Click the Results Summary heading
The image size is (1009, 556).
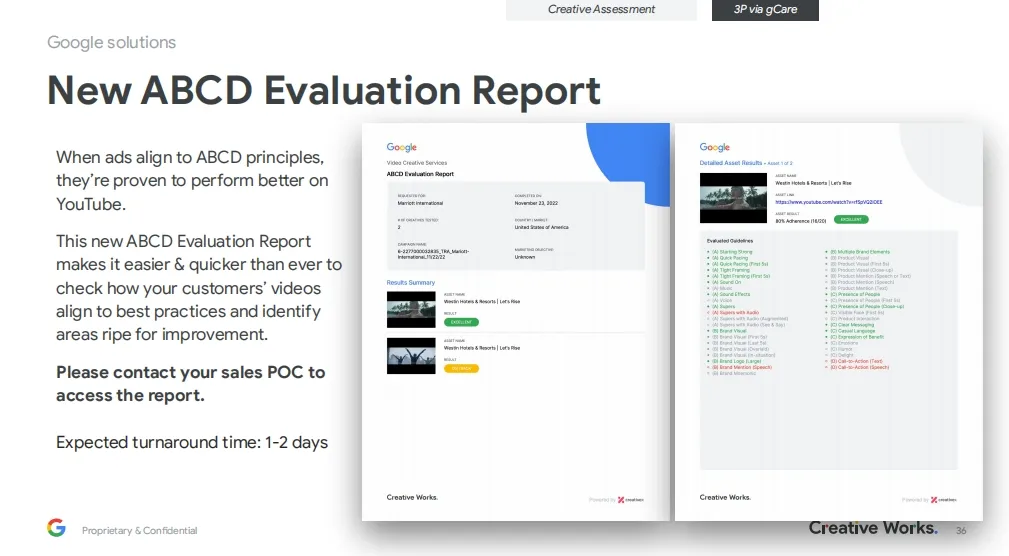coord(411,283)
